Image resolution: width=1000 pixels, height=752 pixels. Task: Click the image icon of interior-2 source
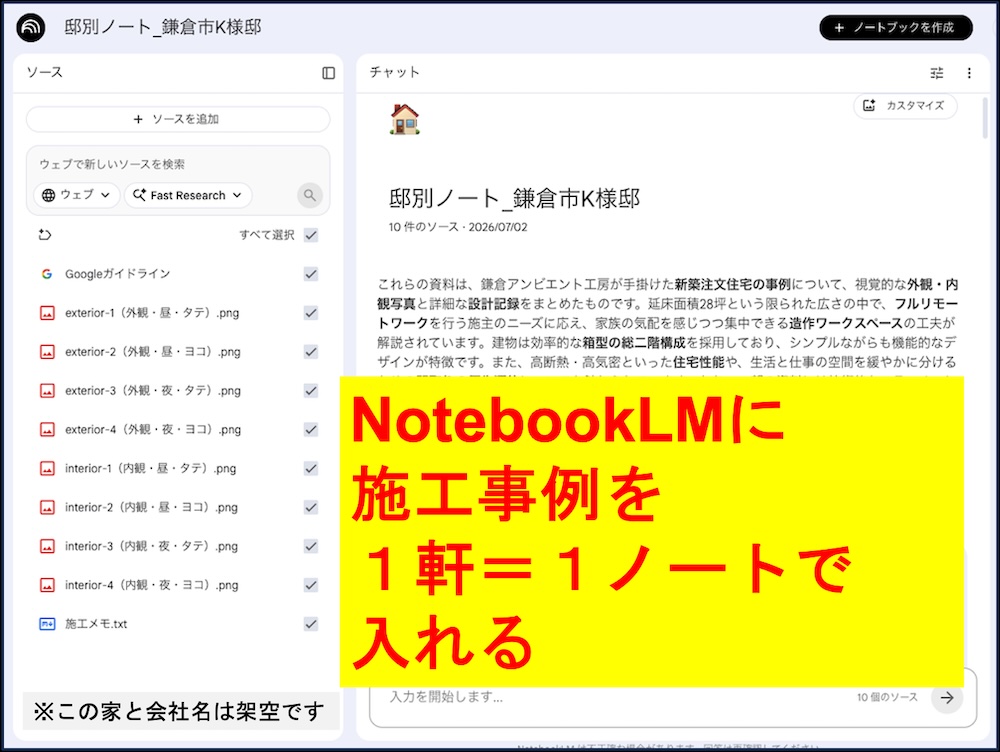(x=47, y=507)
